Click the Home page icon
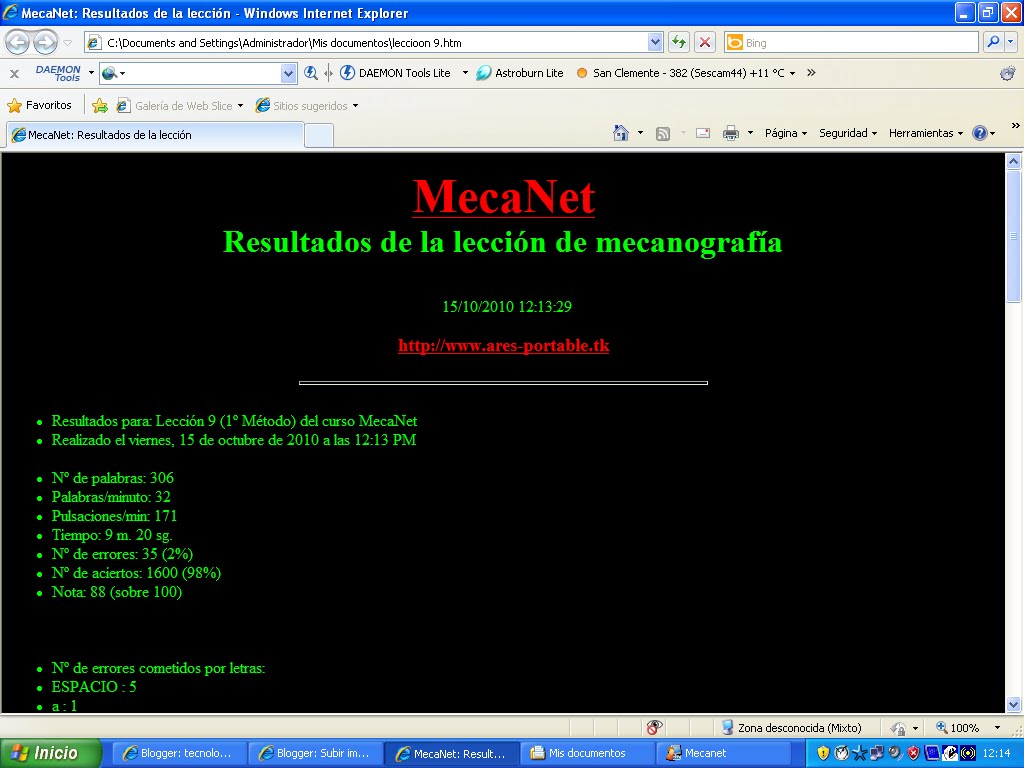This screenshot has width=1024, height=768. 620,133
